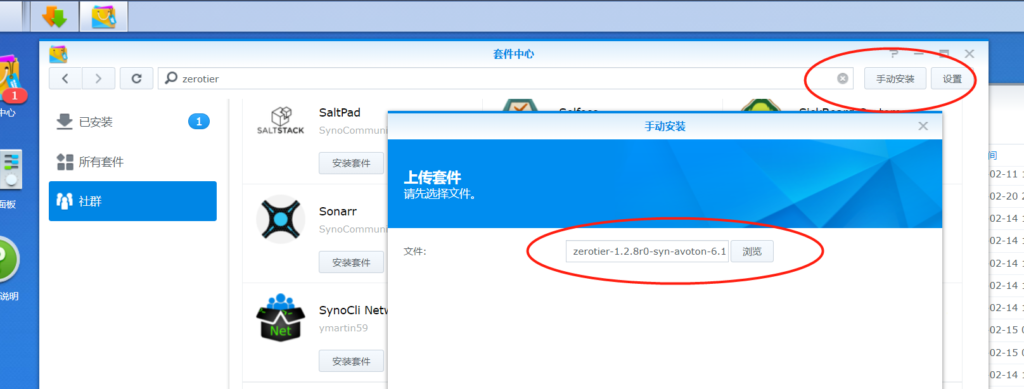The image size is (1024, 389).
Task: Click 浏览 to browse for file
Action: [x=752, y=251]
